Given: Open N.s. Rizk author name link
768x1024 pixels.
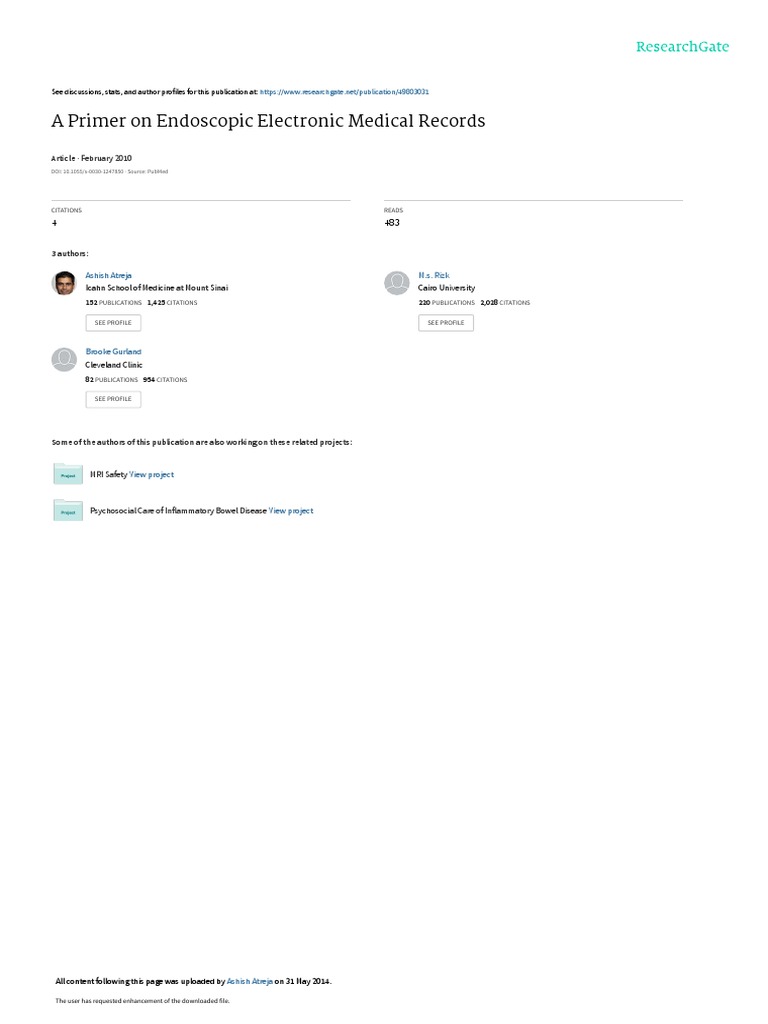Looking at the screenshot, I should 434,275.
